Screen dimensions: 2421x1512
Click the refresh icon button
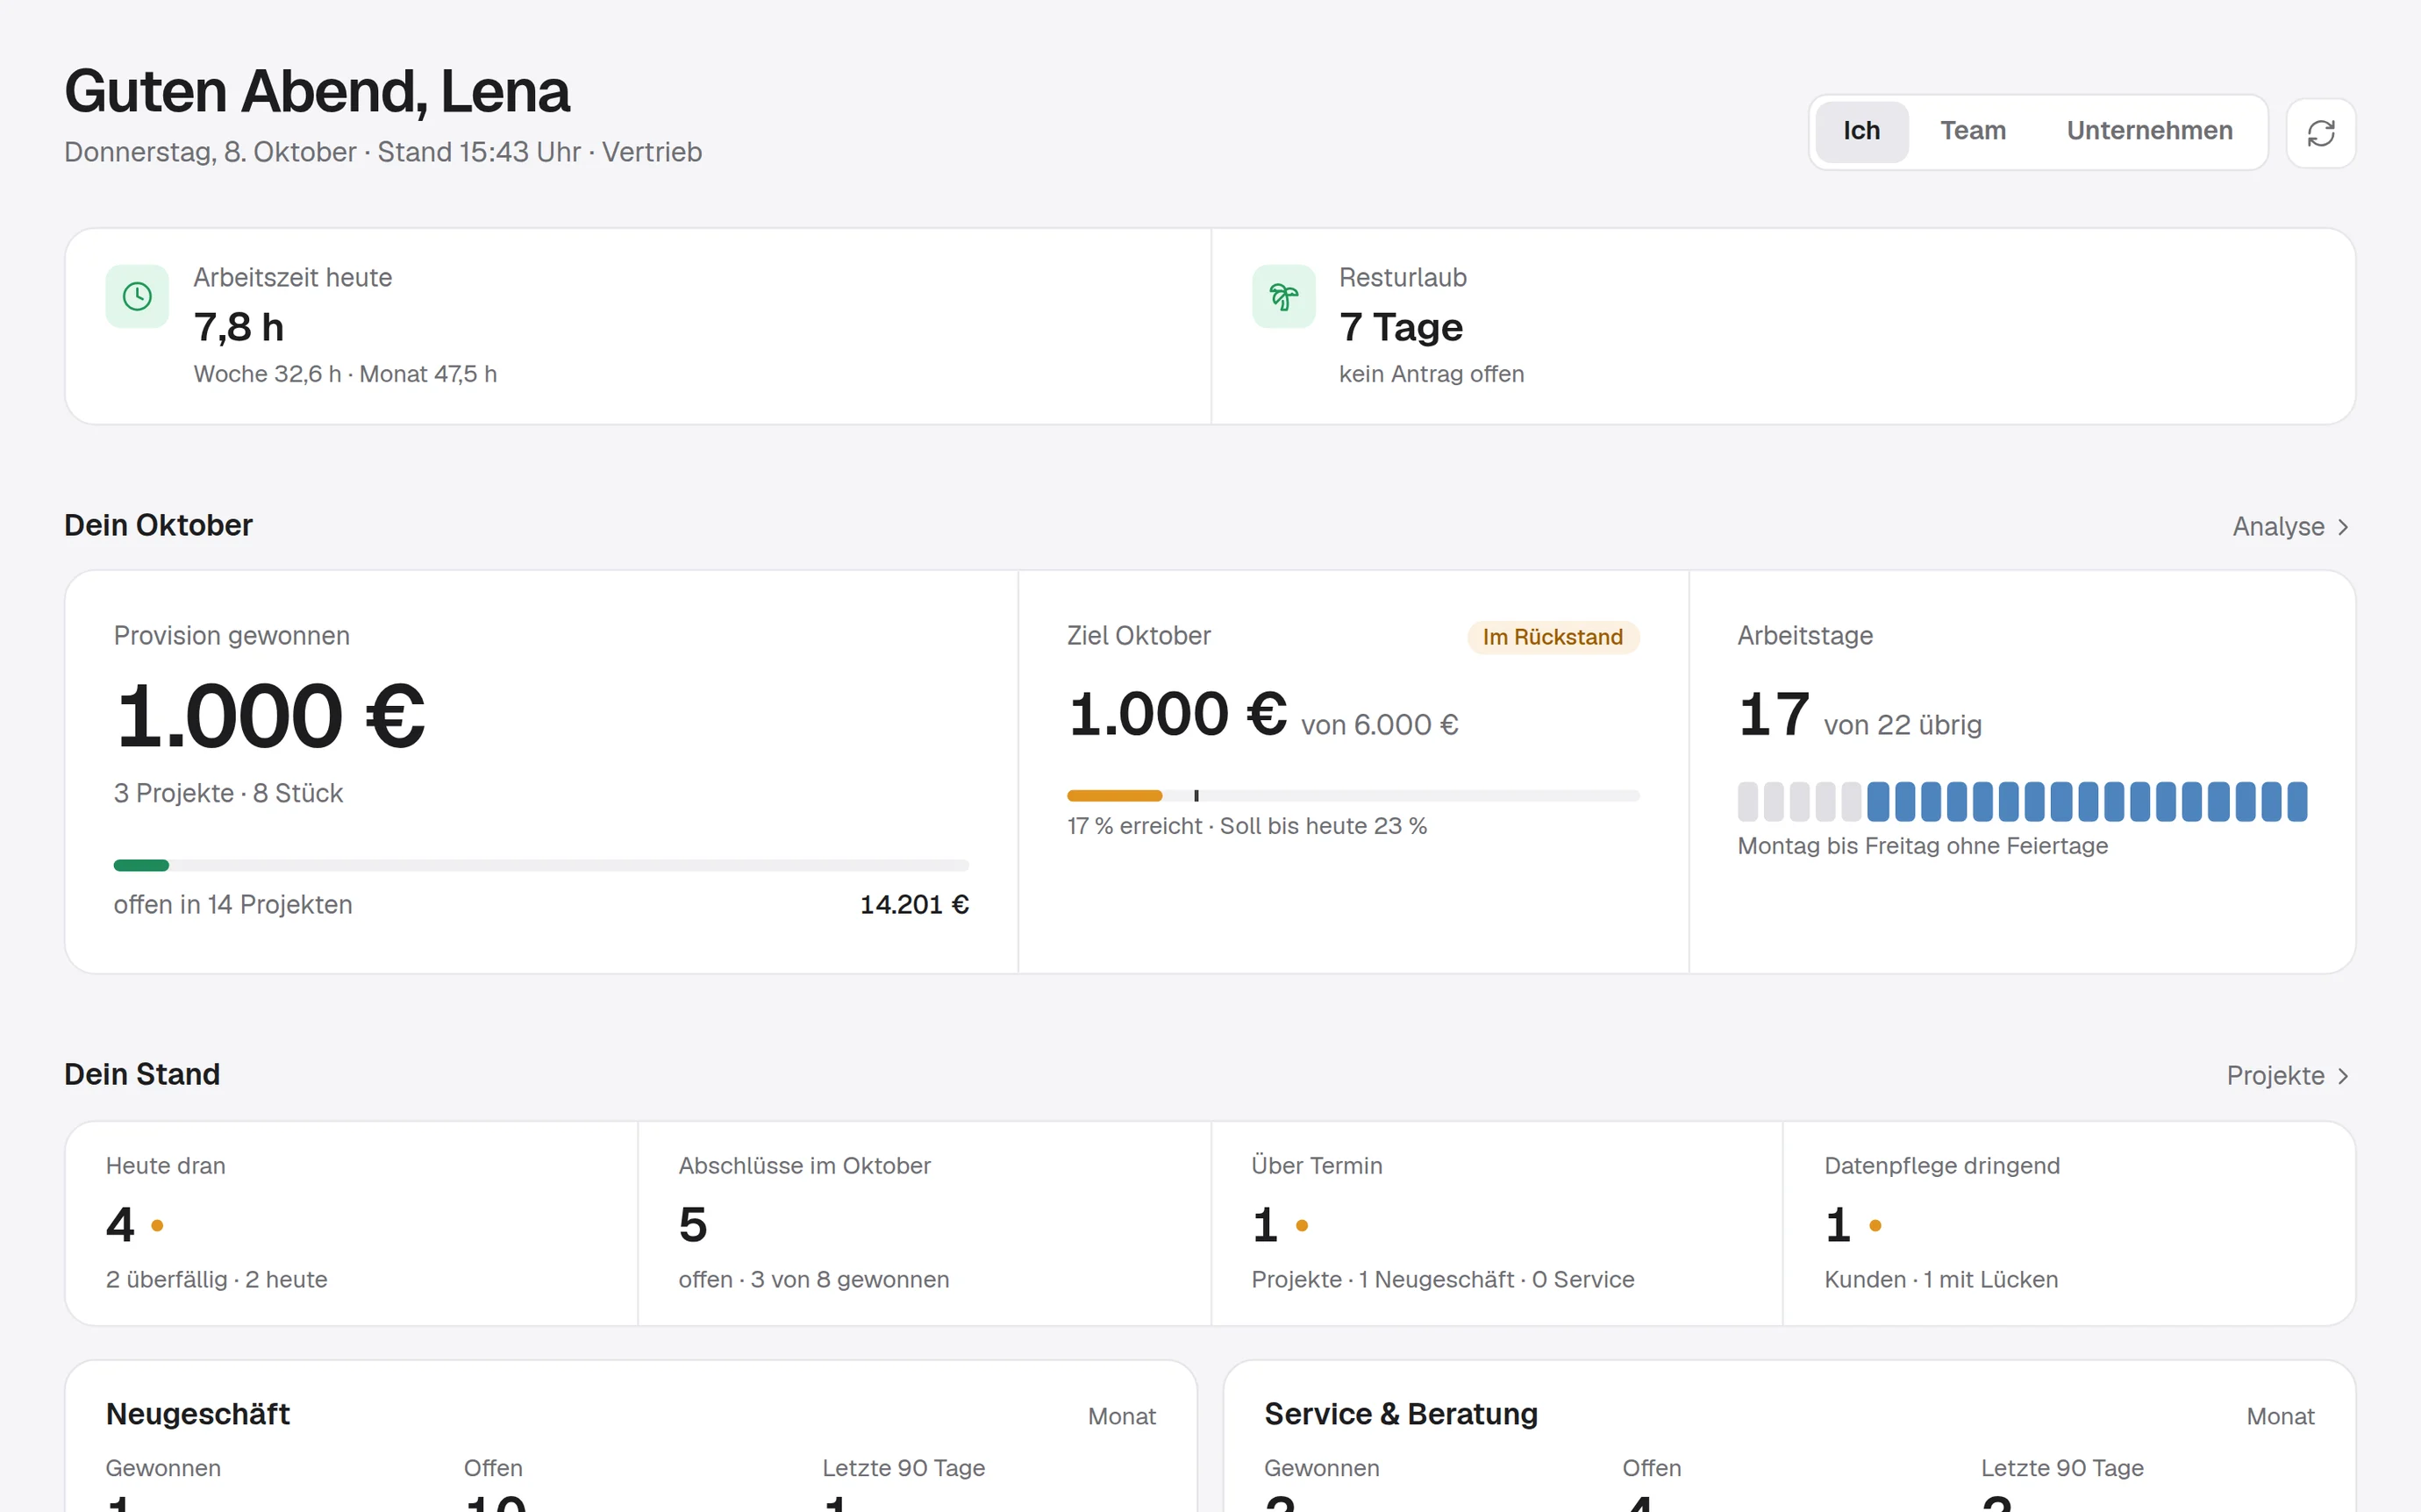coord(2320,133)
